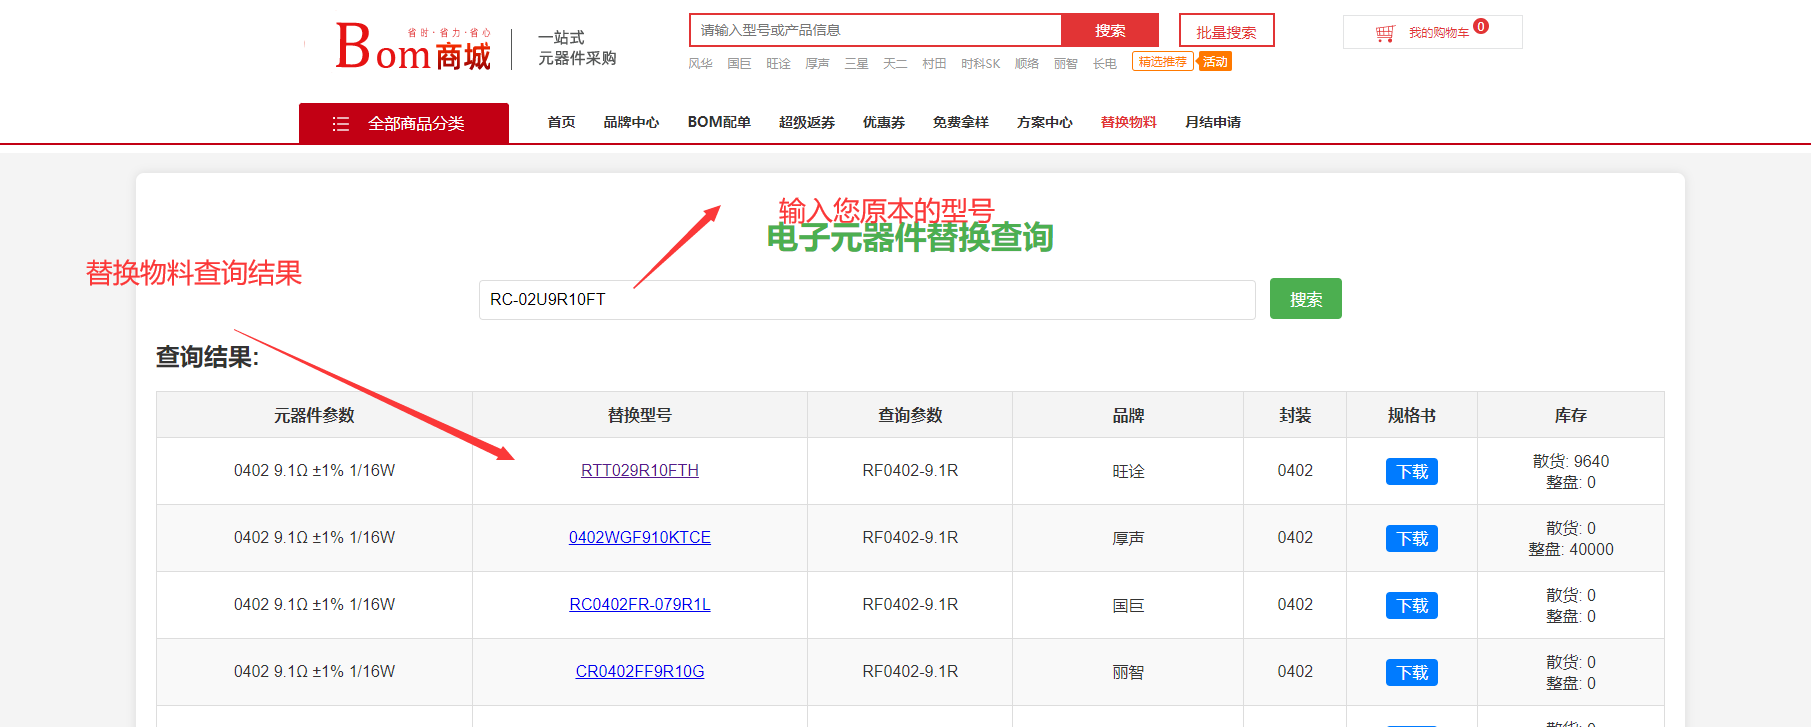Click the 三星 brand shortcut
This screenshot has width=1811, height=727.
[x=856, y=63]
